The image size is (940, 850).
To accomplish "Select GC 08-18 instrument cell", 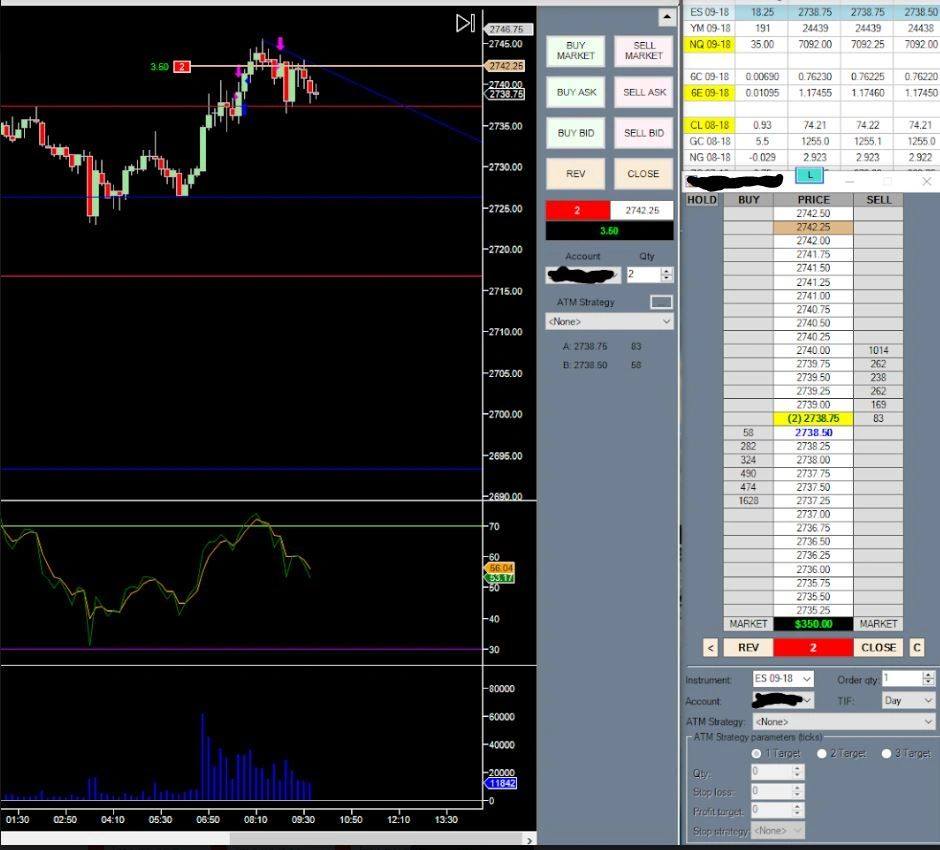I will (710, 141).
